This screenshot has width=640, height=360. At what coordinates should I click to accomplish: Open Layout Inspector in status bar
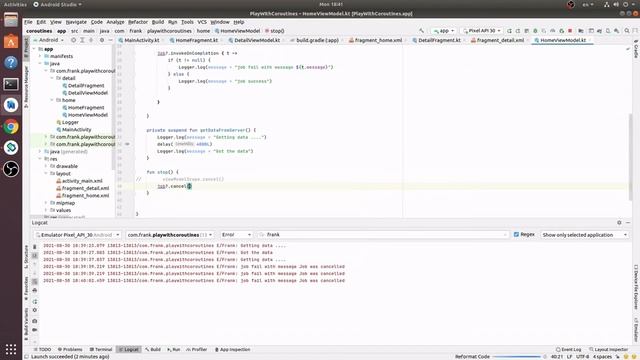tap(608, 349)
